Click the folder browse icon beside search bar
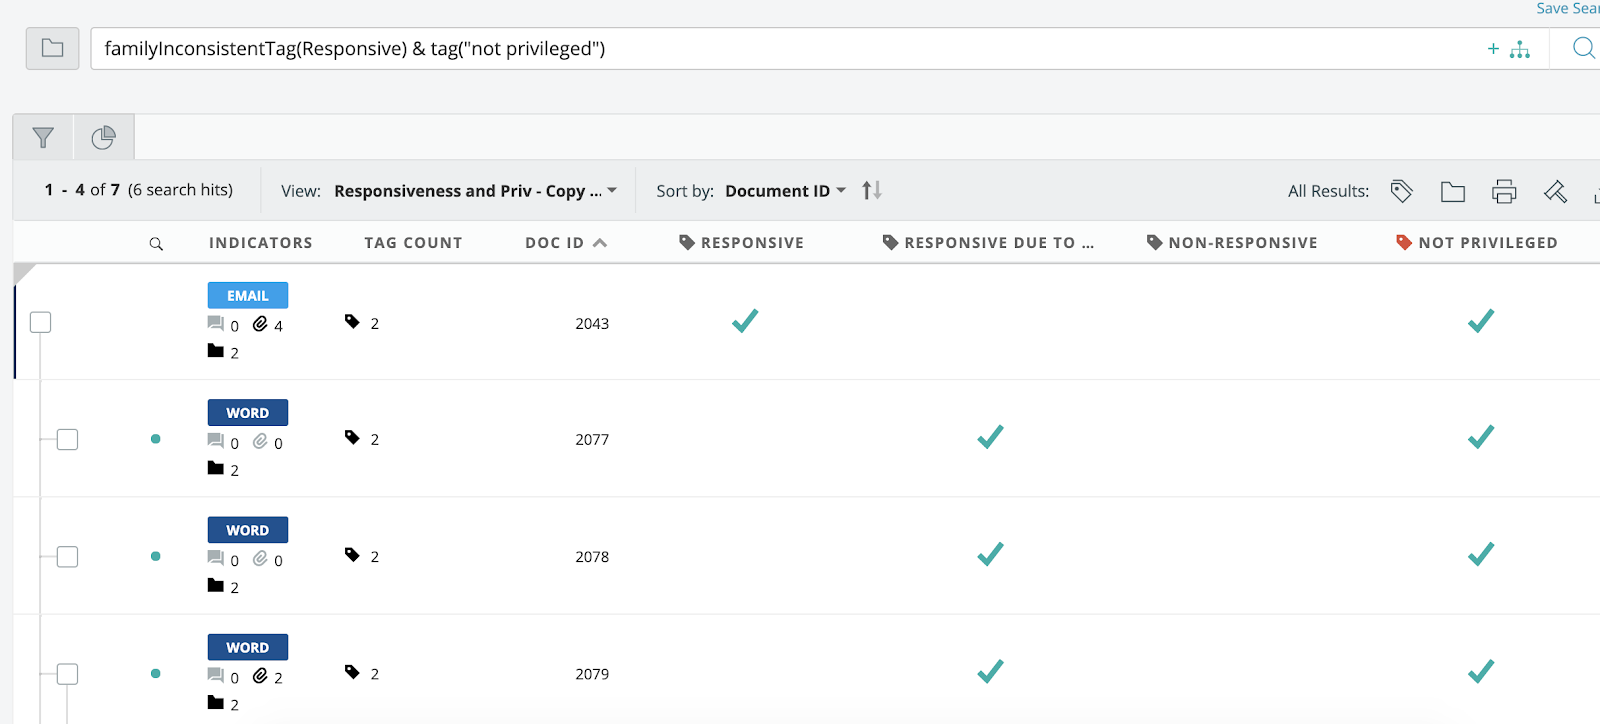 coord(52,48)
